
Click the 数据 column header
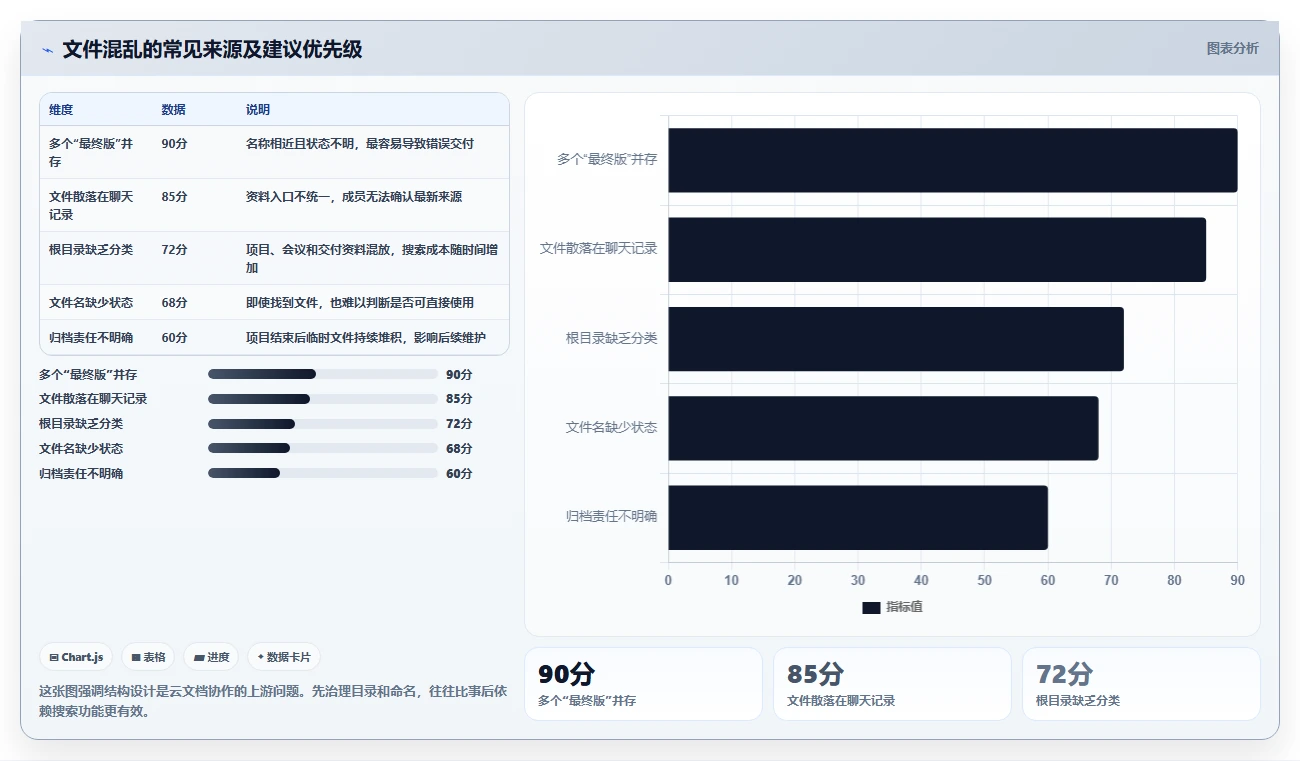pos(173,110)
